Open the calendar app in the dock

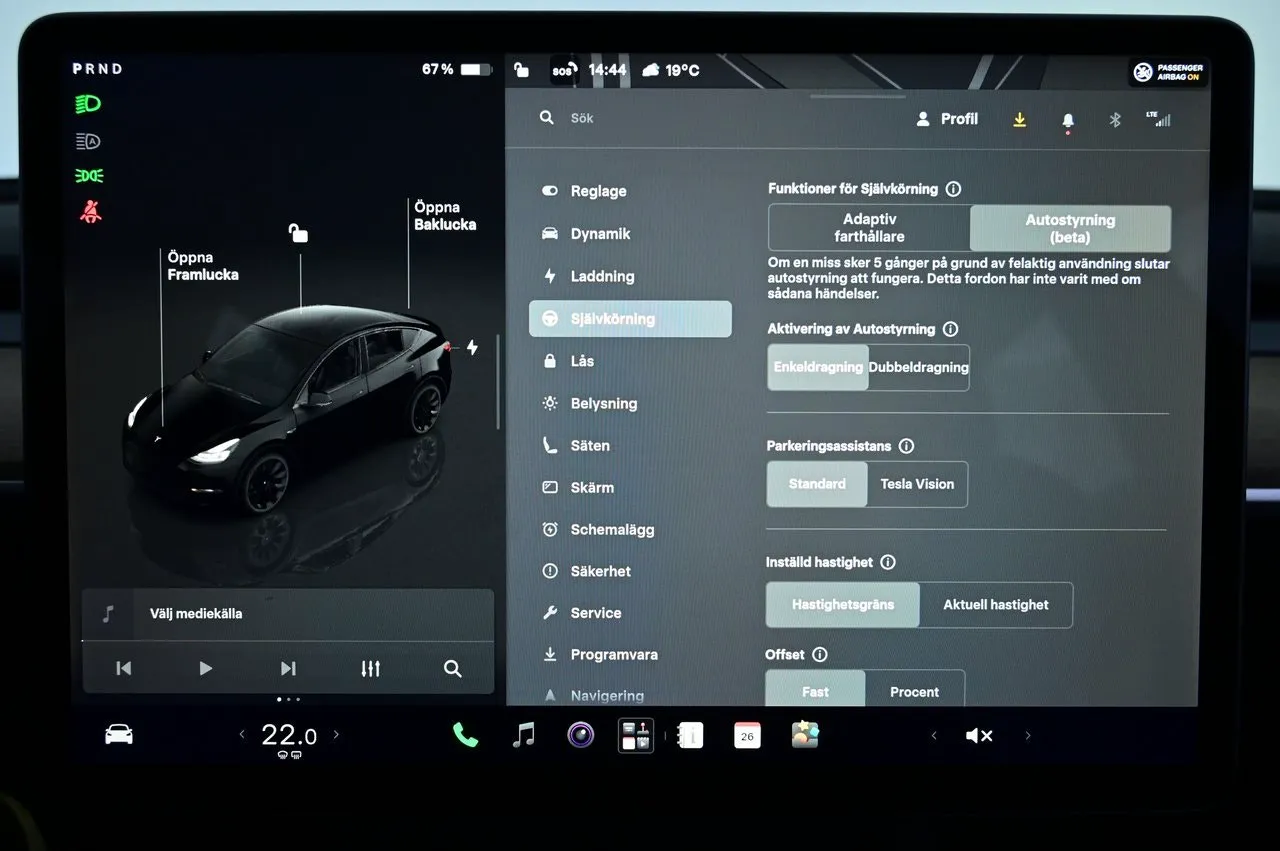click(x=747, y=735)
